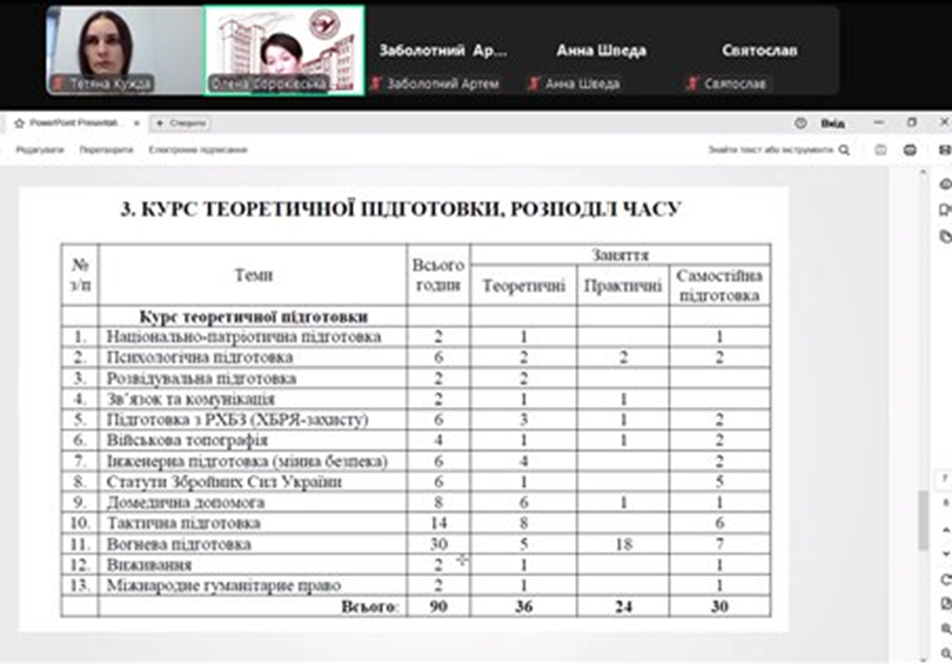This screenshot has height=664, width=952.
Task: Click Розвідувальна підготовка row text
Action: (202, 378)
